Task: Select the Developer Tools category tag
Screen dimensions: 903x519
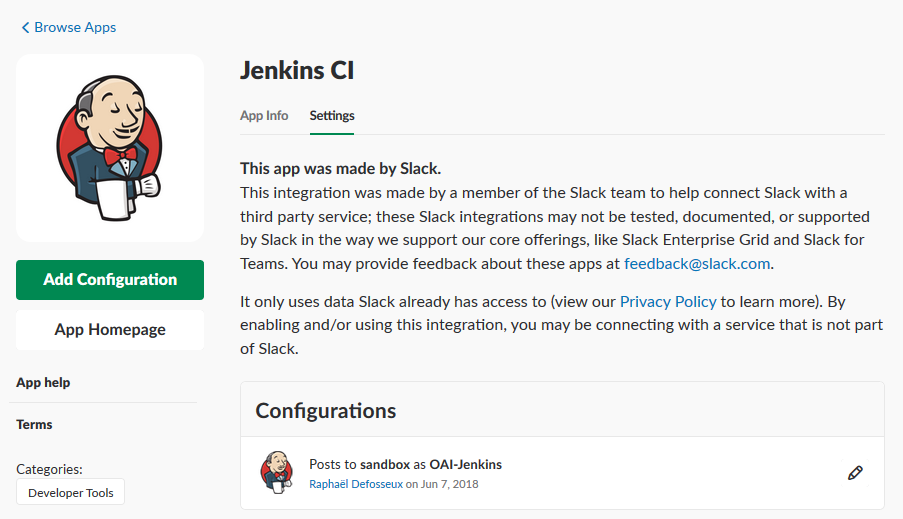Action: pyautogui.click(x=71, y=493)
